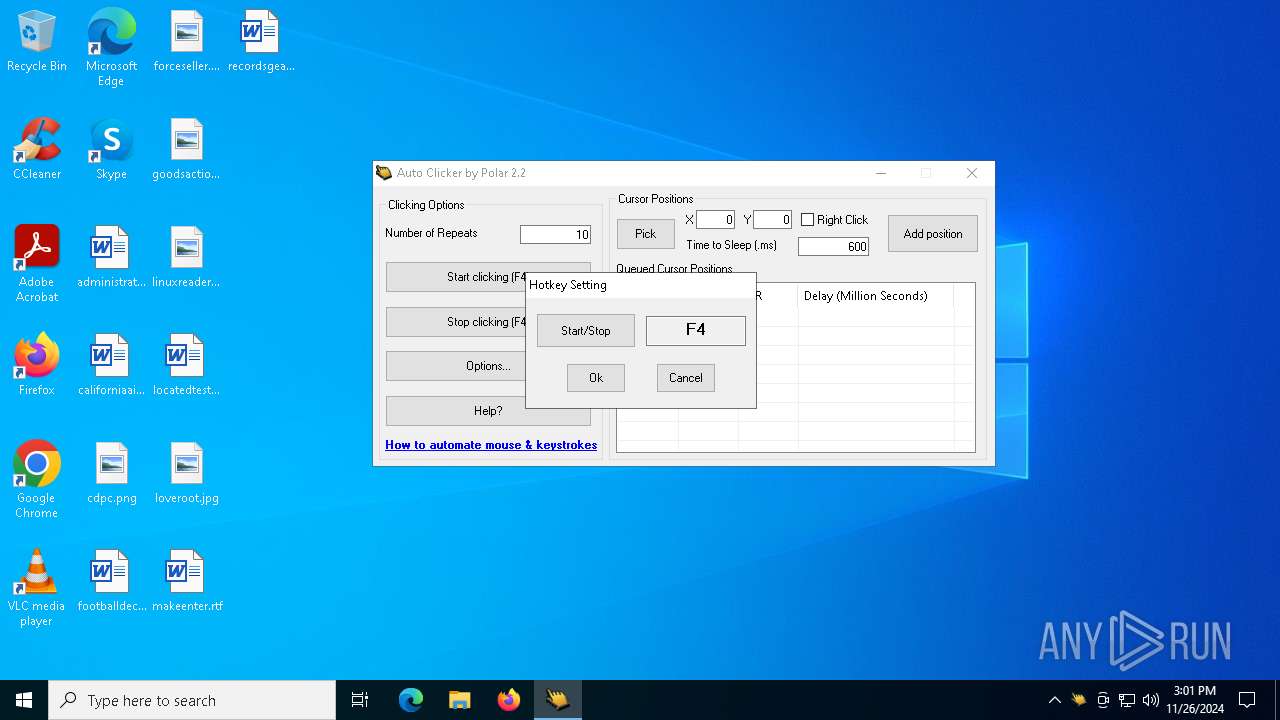
Task: Select the footballdec Word document icon
Action: pos(111,582)
